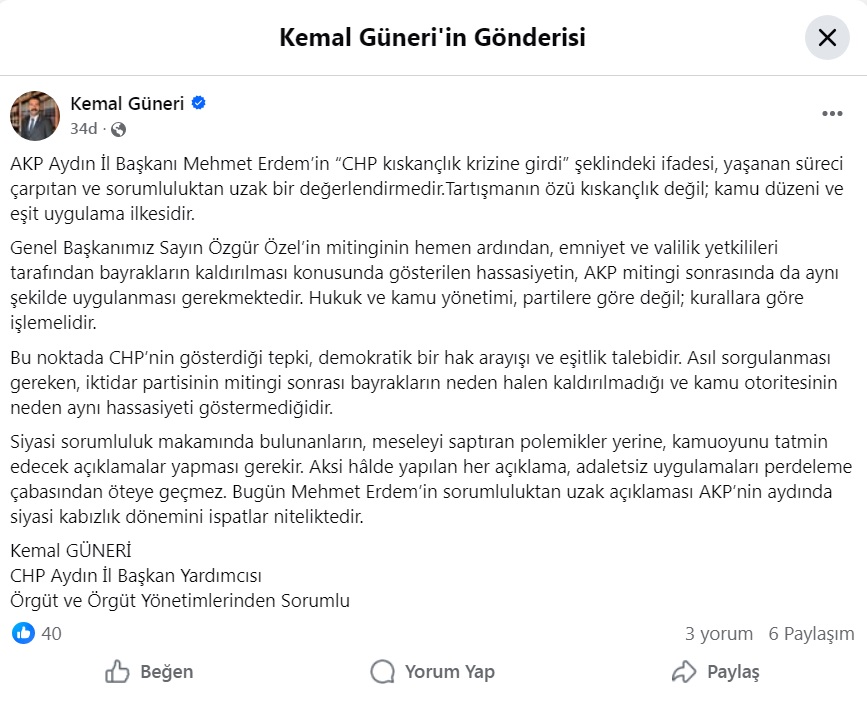Click the Paylaş share button
The image size is (867, 704).
pos(715,671)
